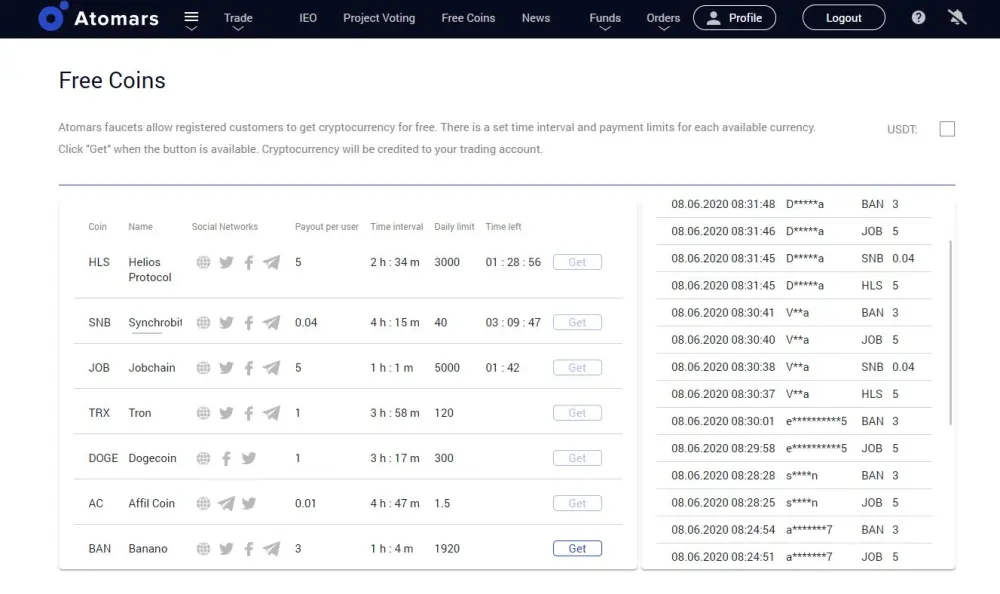Screen dimensions: 1000x594
Task: Click the Atomars logo icon
Action: 53,17
